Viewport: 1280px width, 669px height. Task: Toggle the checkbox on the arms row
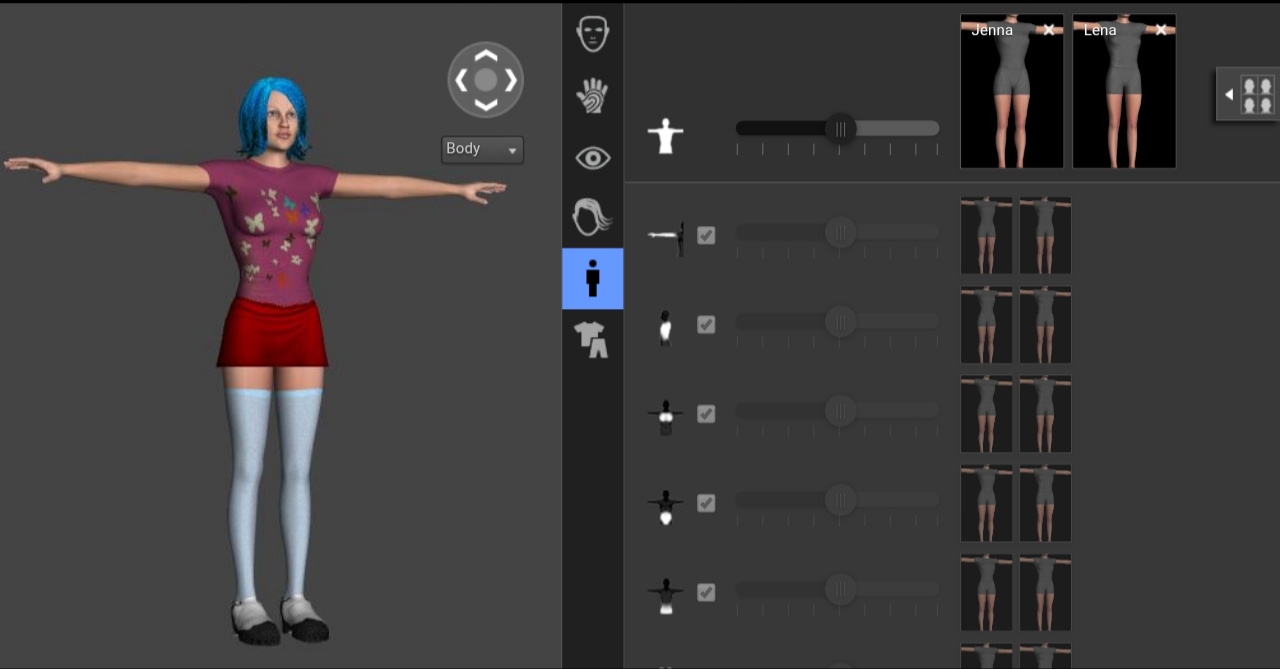tap(706, 235)
